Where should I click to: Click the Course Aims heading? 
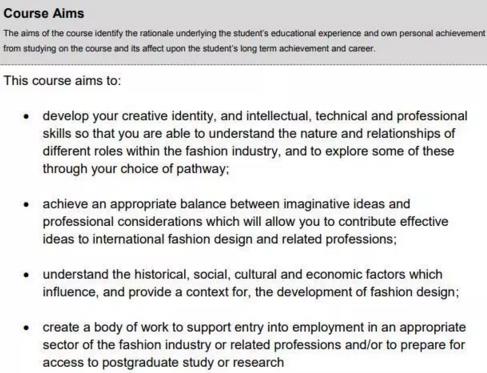(44, 14)
